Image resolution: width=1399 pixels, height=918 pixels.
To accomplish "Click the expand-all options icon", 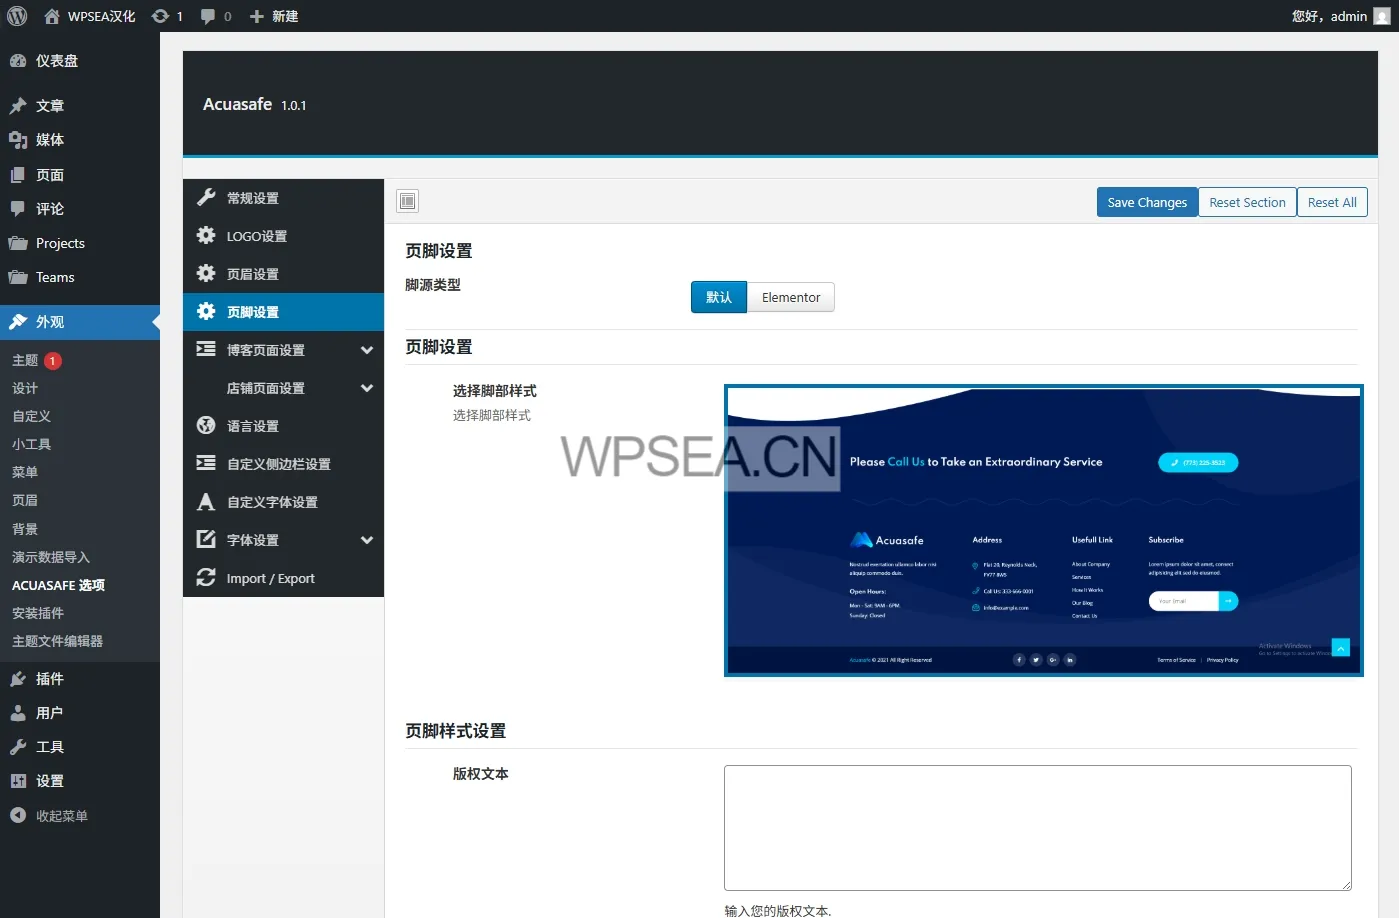I will pyautogui.click(x=407, y=202).
